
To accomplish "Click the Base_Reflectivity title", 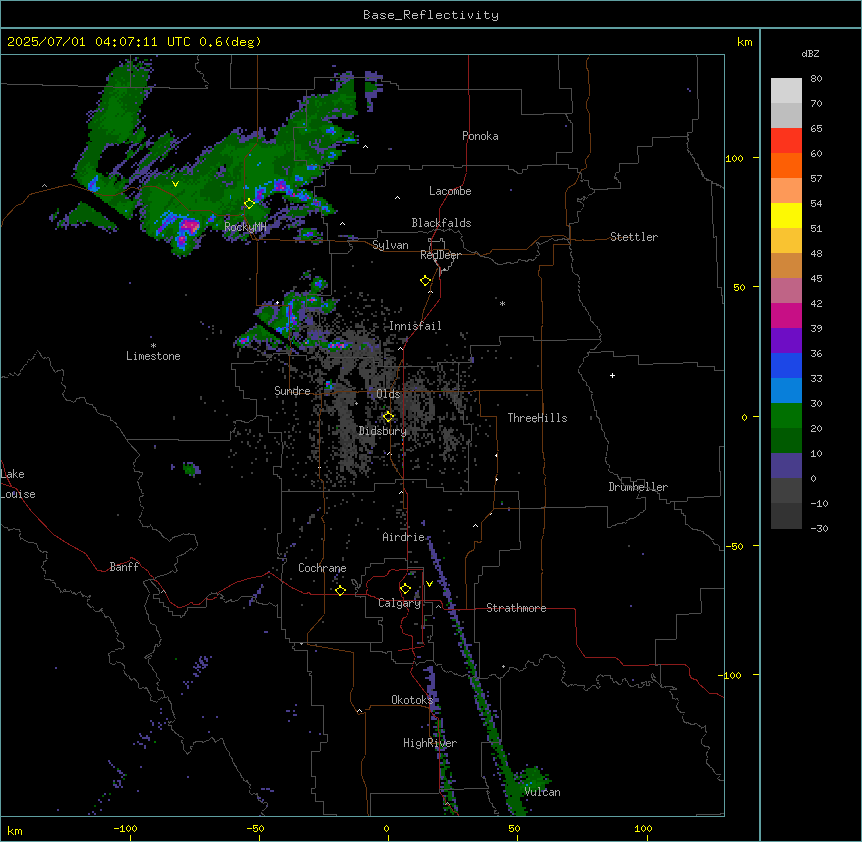I will point(431,15).
